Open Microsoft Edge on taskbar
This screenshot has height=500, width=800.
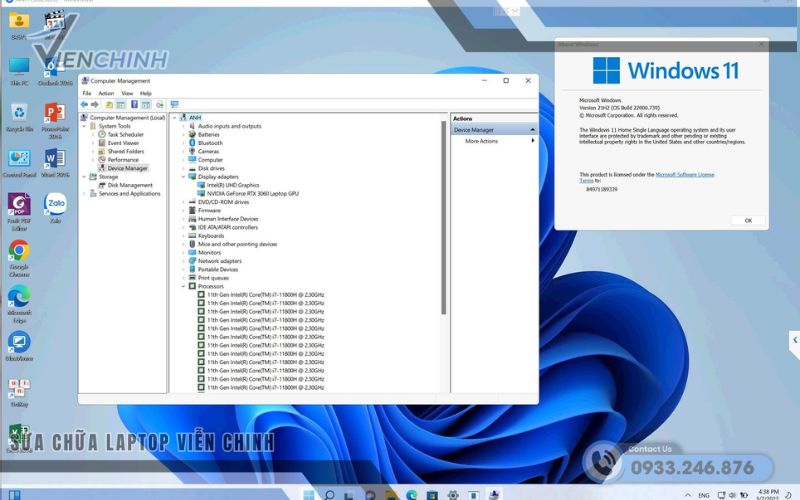point(411,495)
